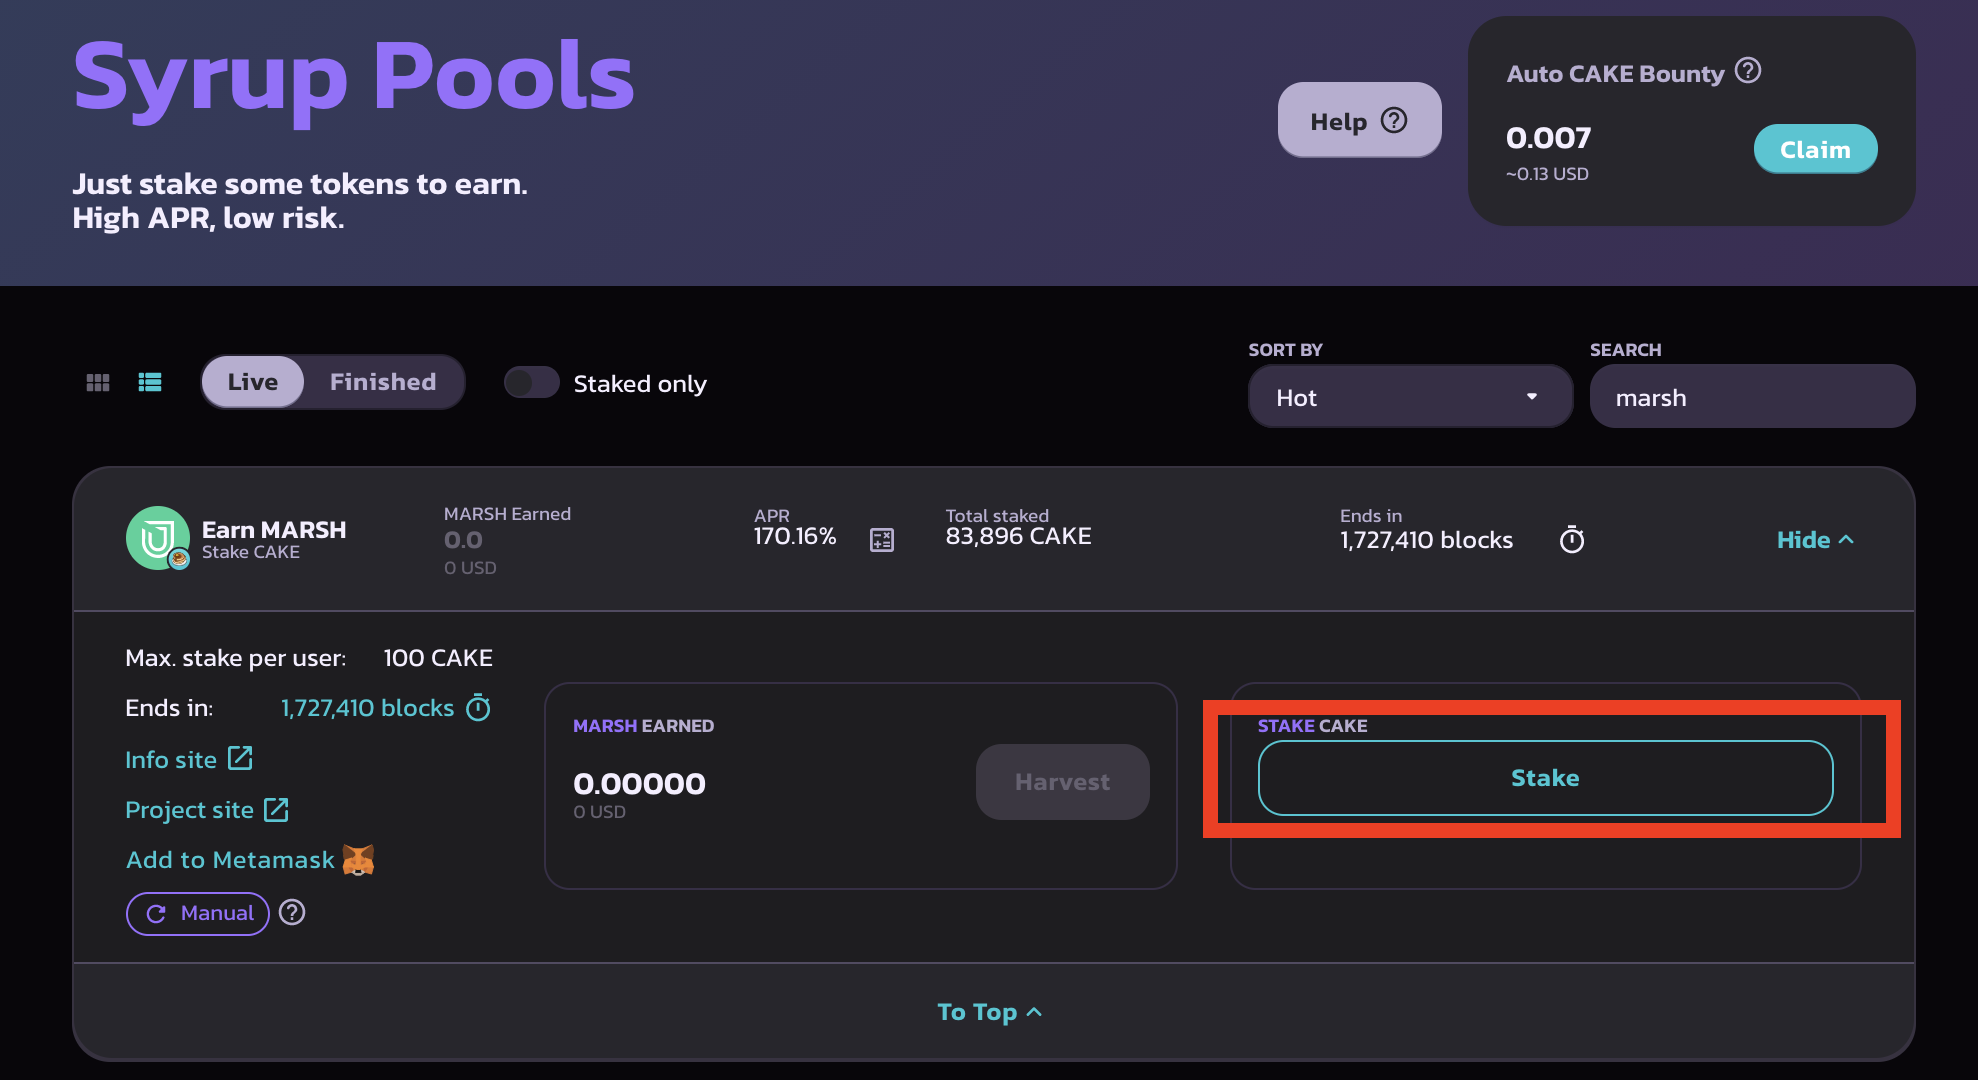Select the Live pools toggle

253,382
